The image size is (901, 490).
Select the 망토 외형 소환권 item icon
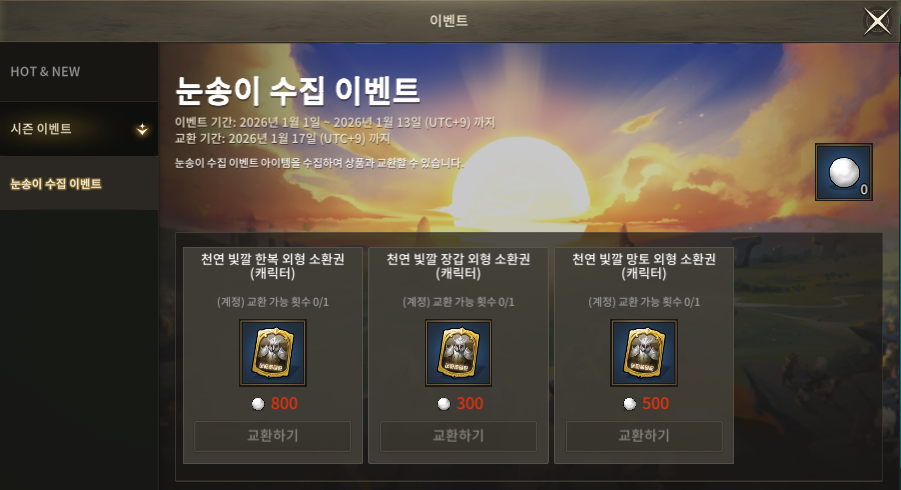[644, 353]
